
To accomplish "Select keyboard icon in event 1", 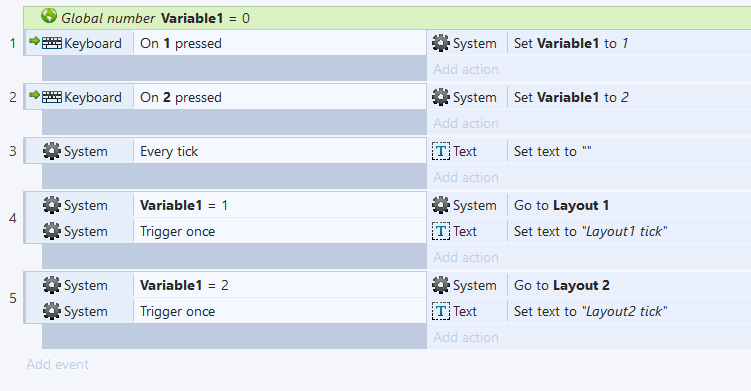I will pos(52,43).
